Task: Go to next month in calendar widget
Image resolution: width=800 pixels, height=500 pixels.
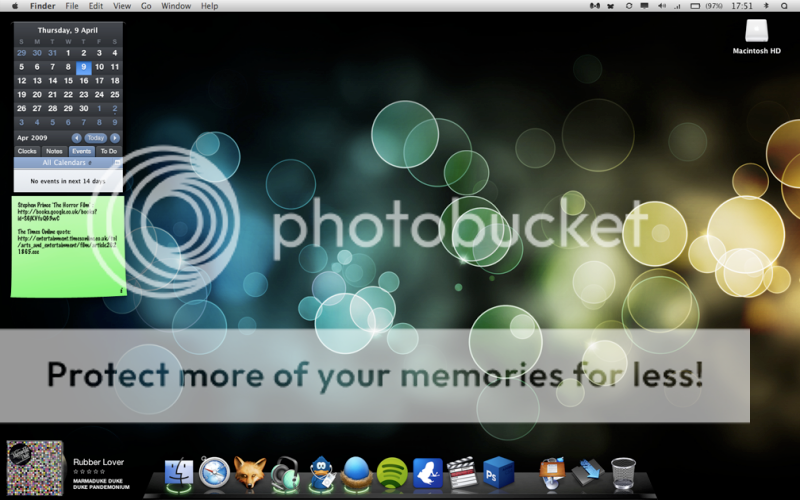Action: (x=115, y=138)
